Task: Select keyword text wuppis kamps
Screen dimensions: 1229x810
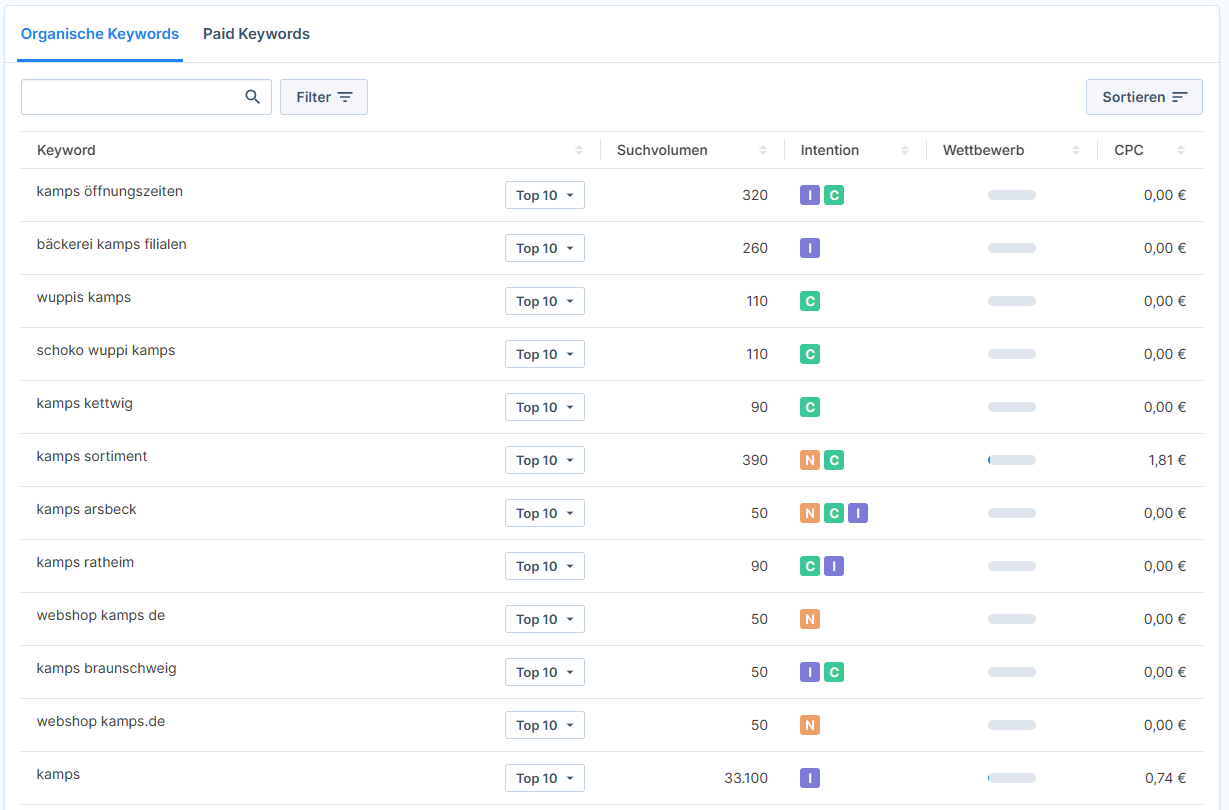Action: point(84,297)
